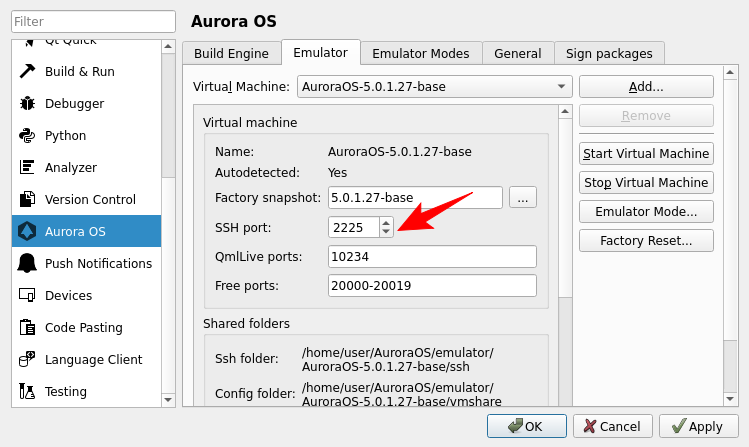Select the Devices icon in sidebar

click(x=27, y=296)
